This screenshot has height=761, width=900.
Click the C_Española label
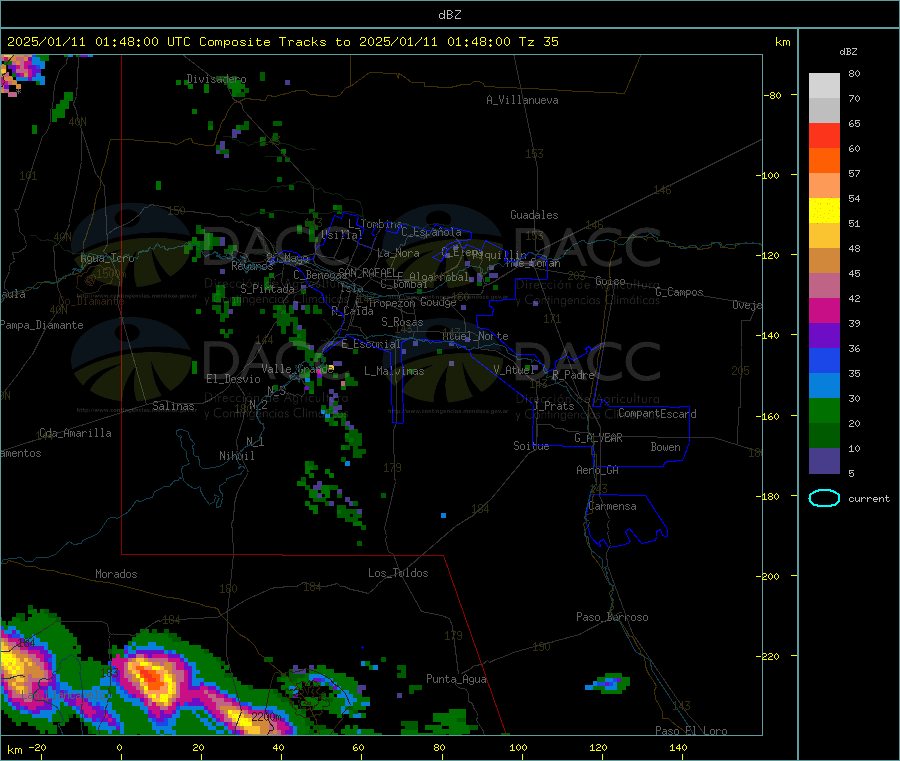(x=432, y=232)
